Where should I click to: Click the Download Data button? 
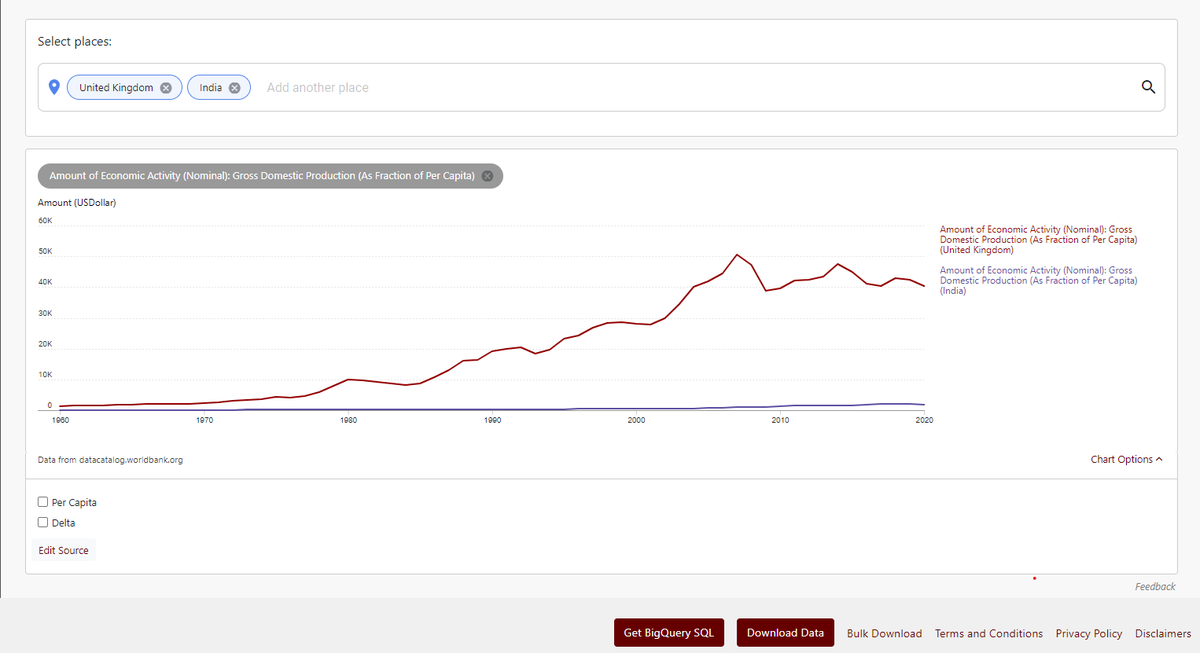tap(785, 633)
